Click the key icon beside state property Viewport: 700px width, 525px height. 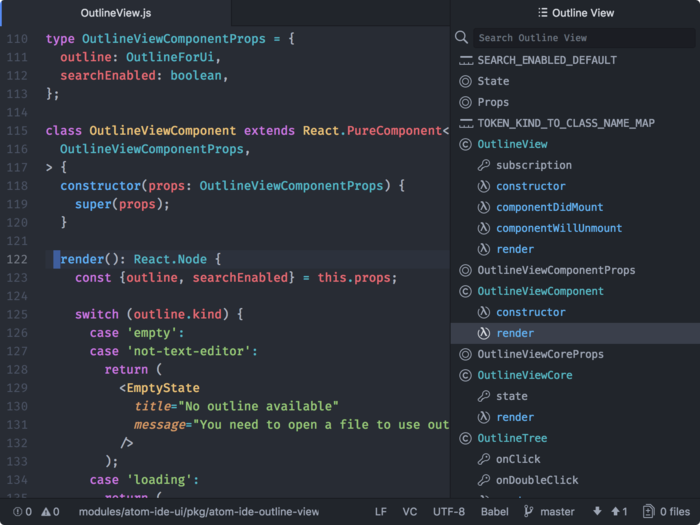(x=484, y=396)
